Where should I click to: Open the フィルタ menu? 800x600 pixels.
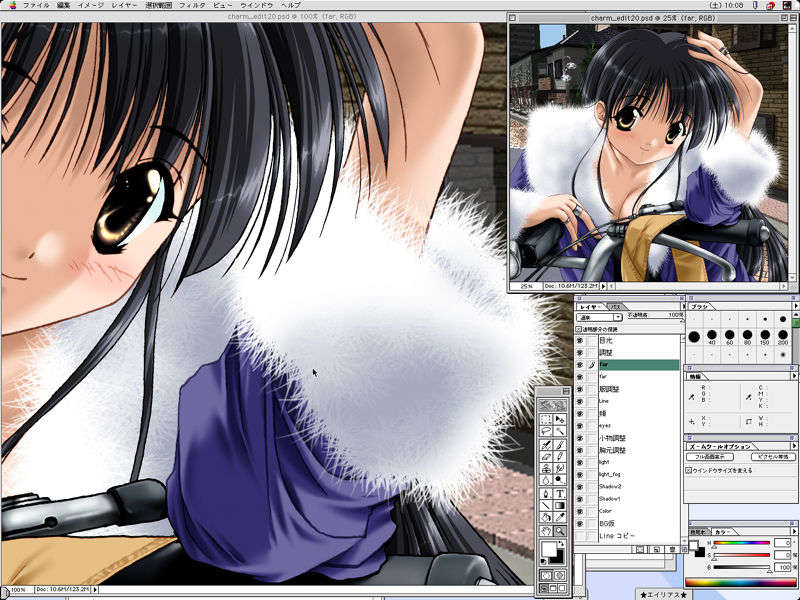click(x=192, y=5)
